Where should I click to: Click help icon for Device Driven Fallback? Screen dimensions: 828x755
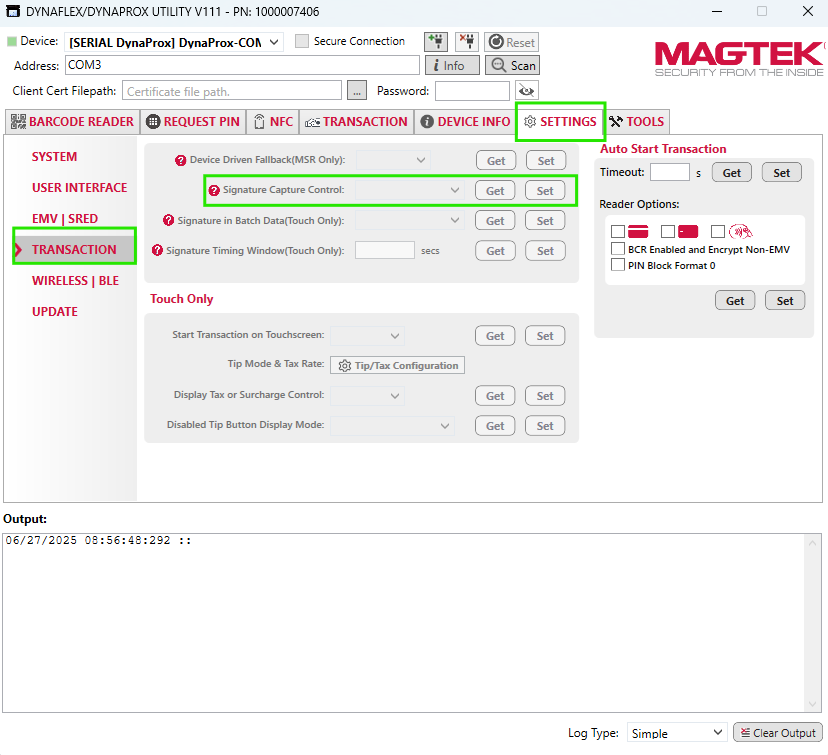[x=181, y=160]
